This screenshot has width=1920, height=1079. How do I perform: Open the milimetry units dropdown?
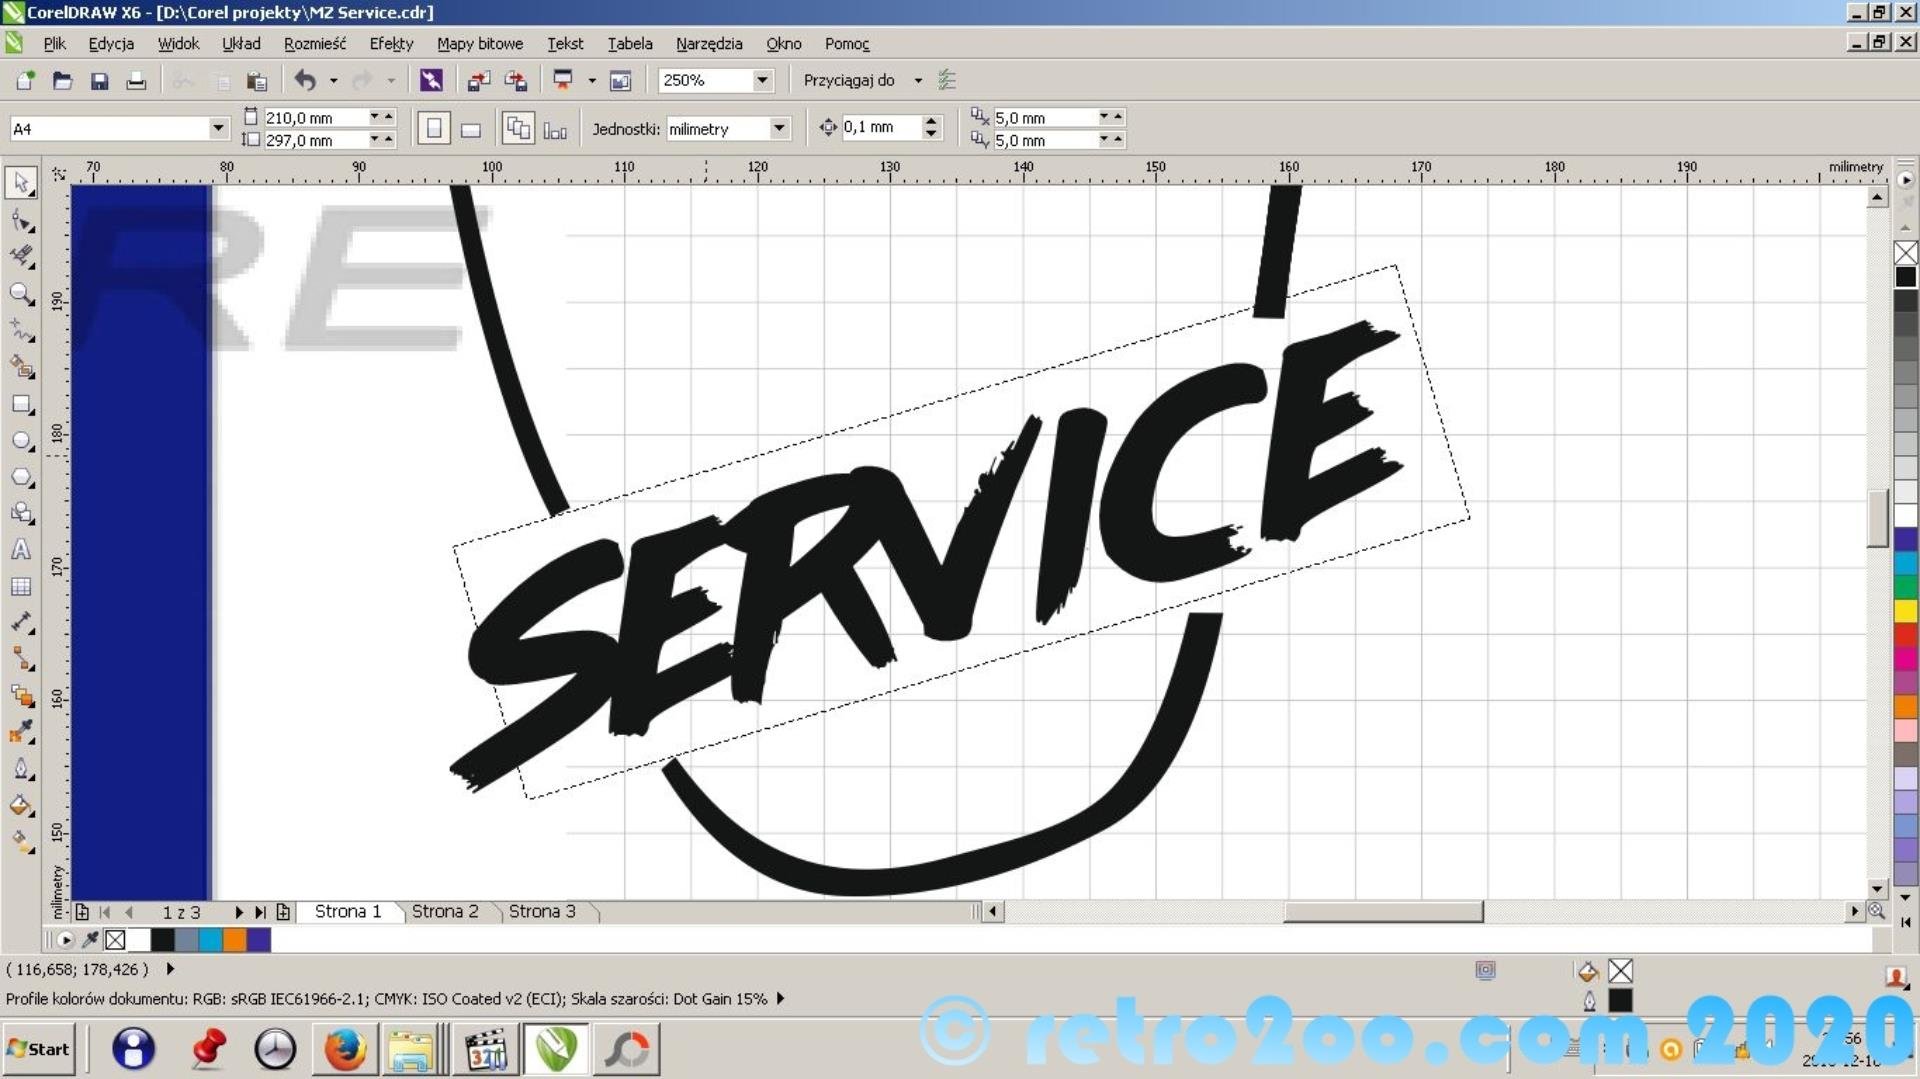[778, 129]
